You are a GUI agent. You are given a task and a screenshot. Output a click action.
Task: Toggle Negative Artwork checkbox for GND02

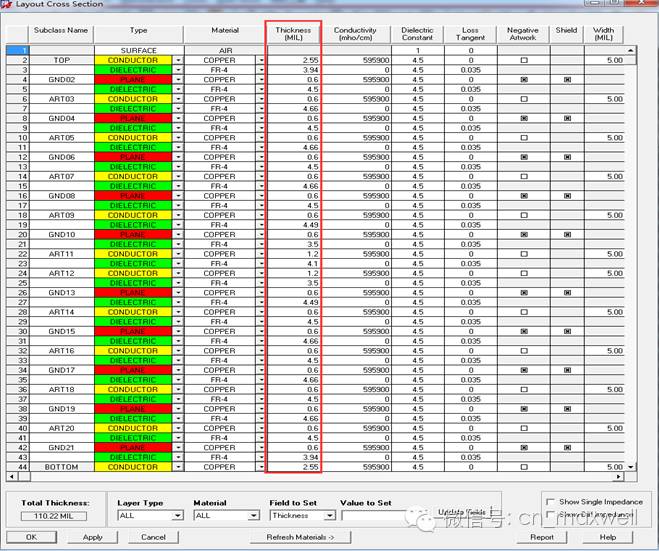522,80
